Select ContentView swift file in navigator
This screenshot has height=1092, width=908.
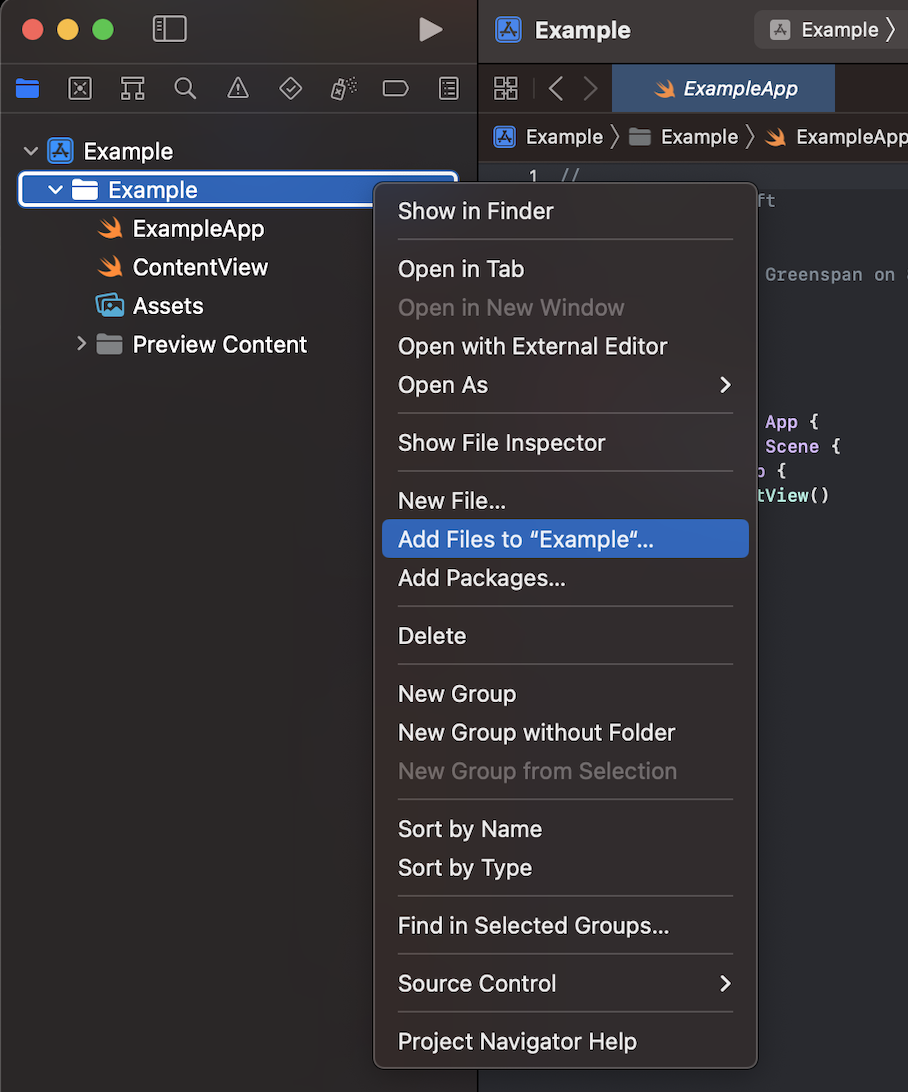(x=182, y=267)
